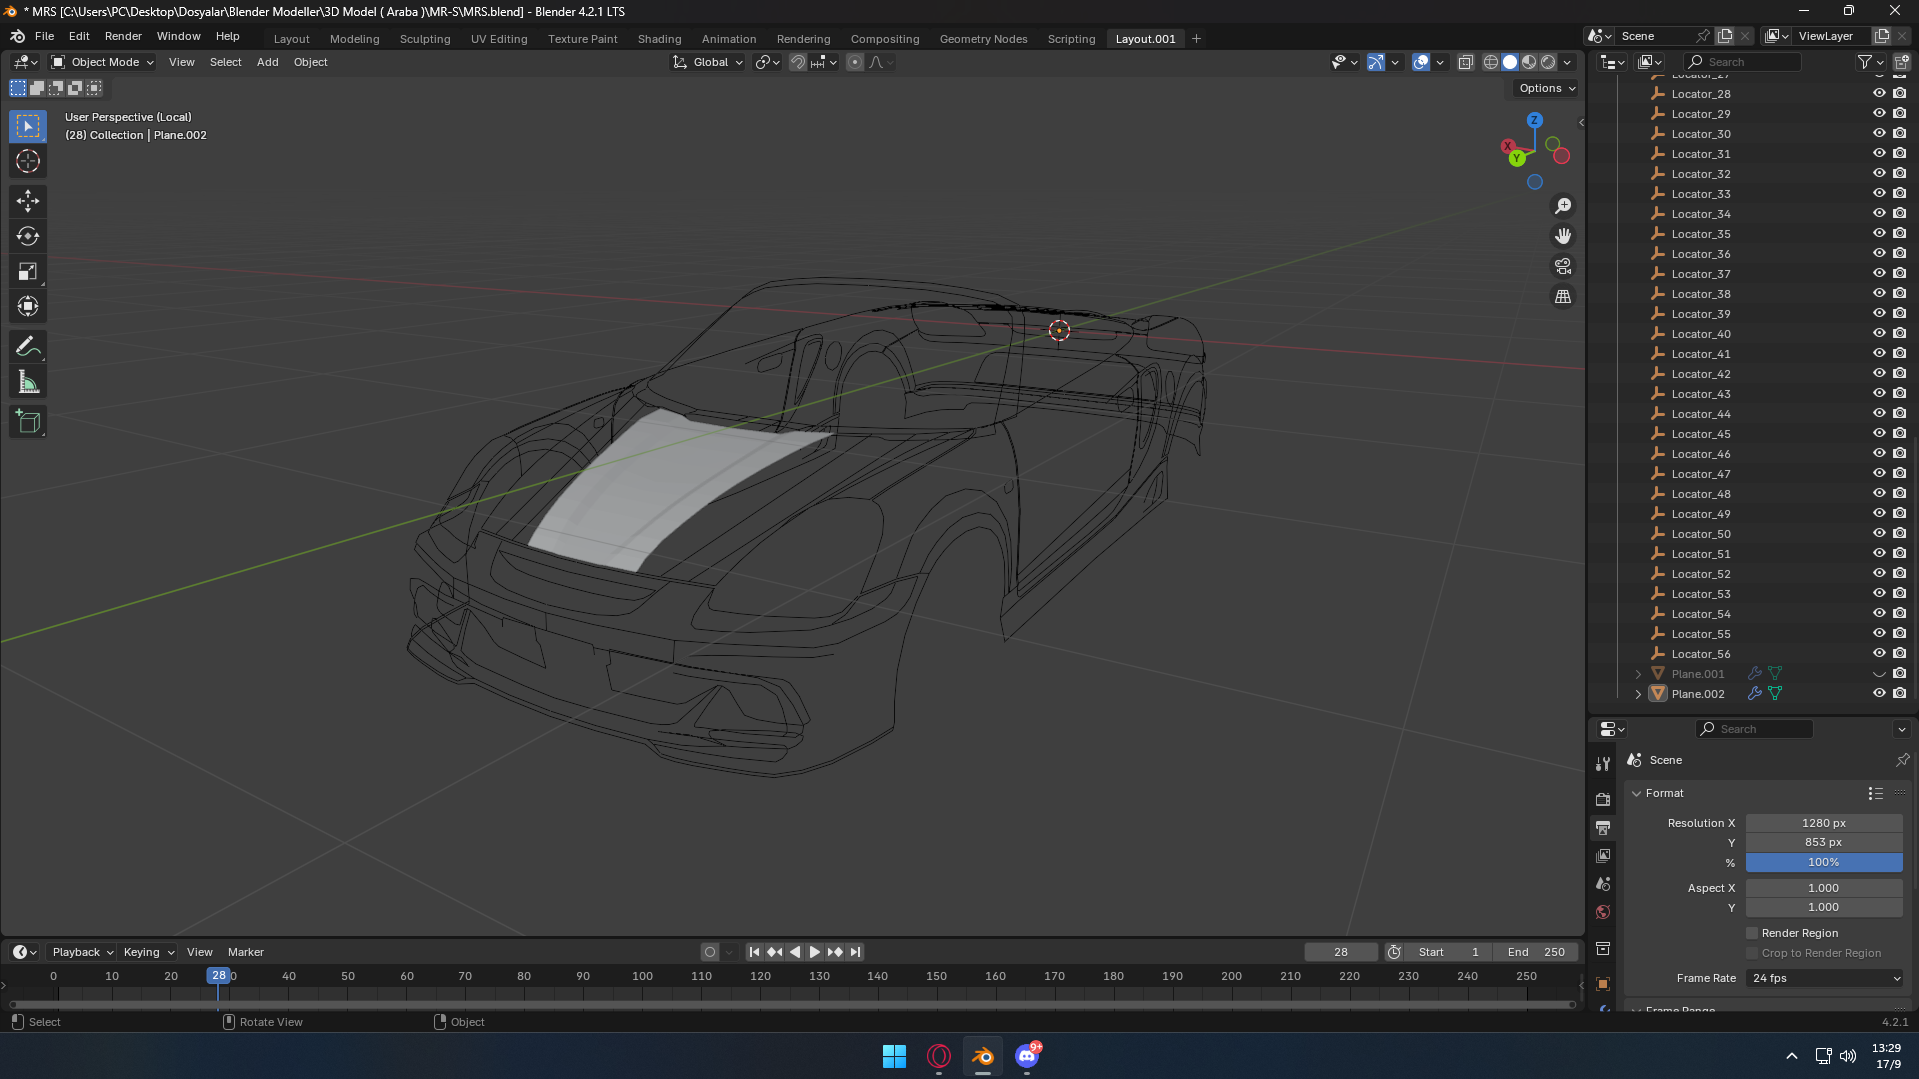
Task: Open the Frame Rate dropdown
Action: [x=1824, y=978]
